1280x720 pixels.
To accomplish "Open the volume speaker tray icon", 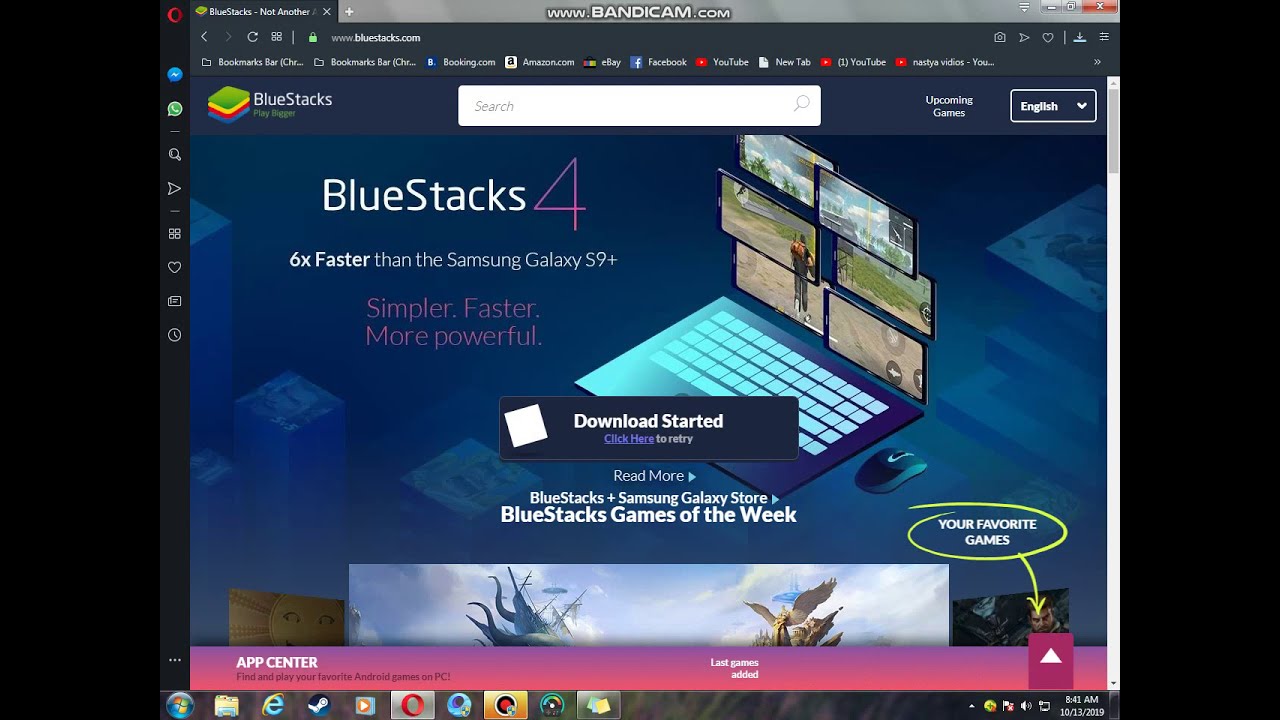I will coord(1026,706).
